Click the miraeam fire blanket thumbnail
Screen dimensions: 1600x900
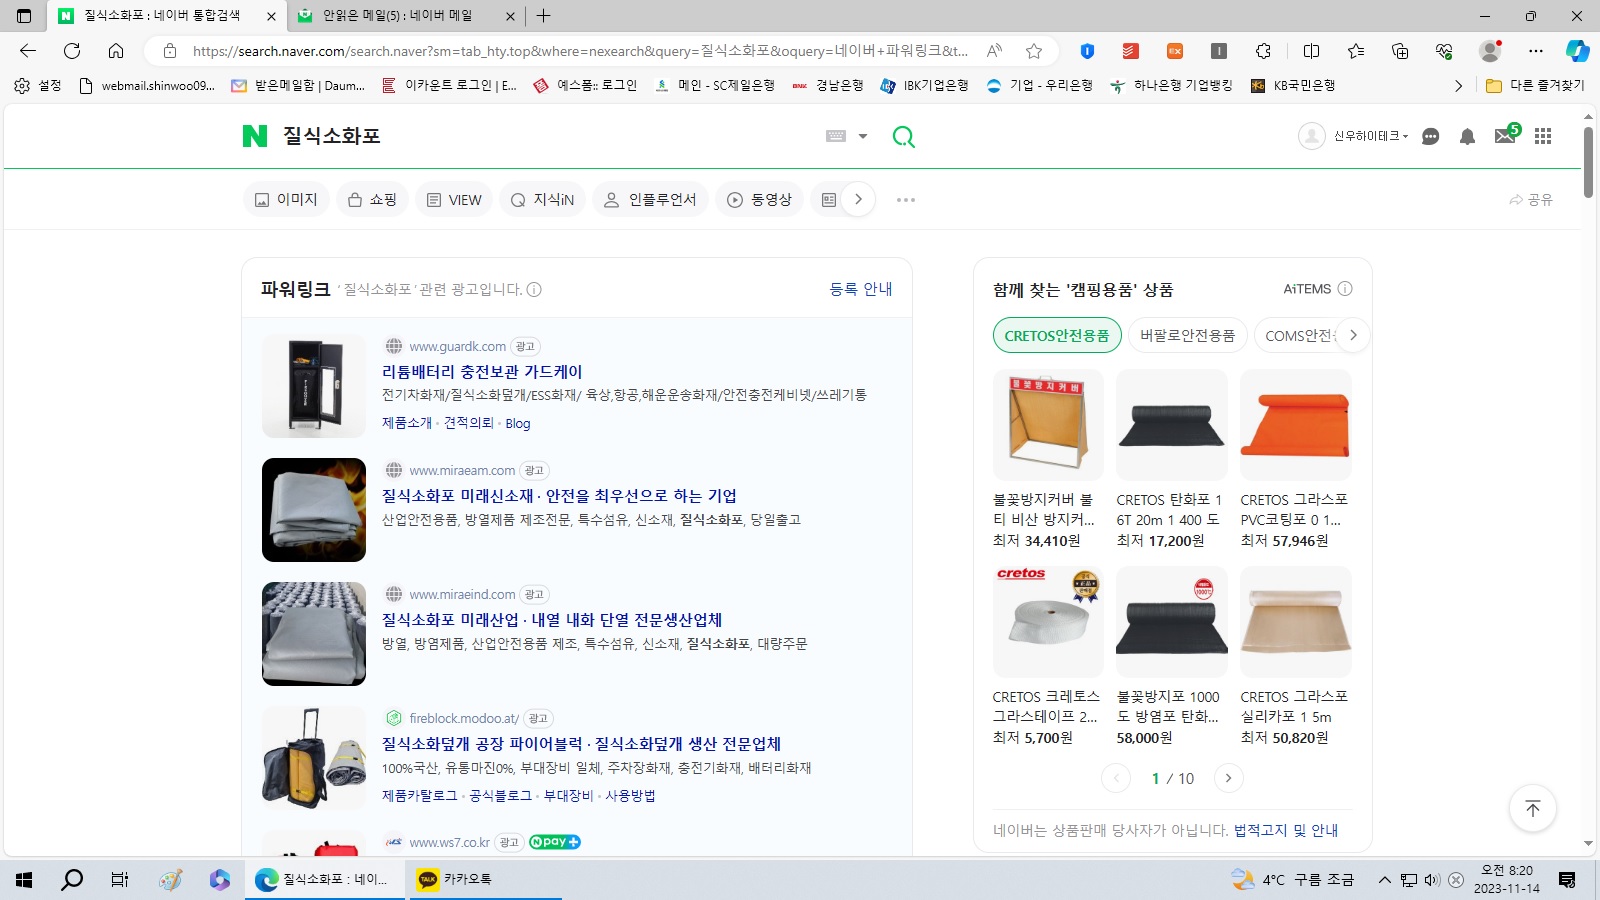[314, 510]
